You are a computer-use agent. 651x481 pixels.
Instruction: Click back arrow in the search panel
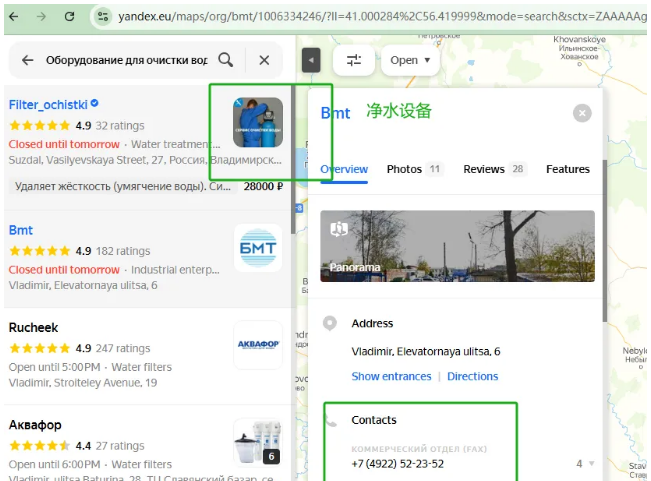pyautogui.click(x=27, y=60)
